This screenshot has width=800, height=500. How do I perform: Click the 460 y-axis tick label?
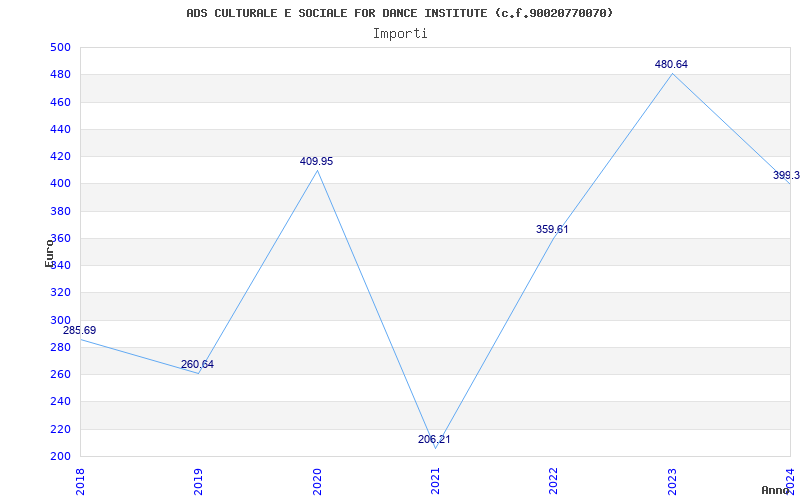tap(60, 102)
